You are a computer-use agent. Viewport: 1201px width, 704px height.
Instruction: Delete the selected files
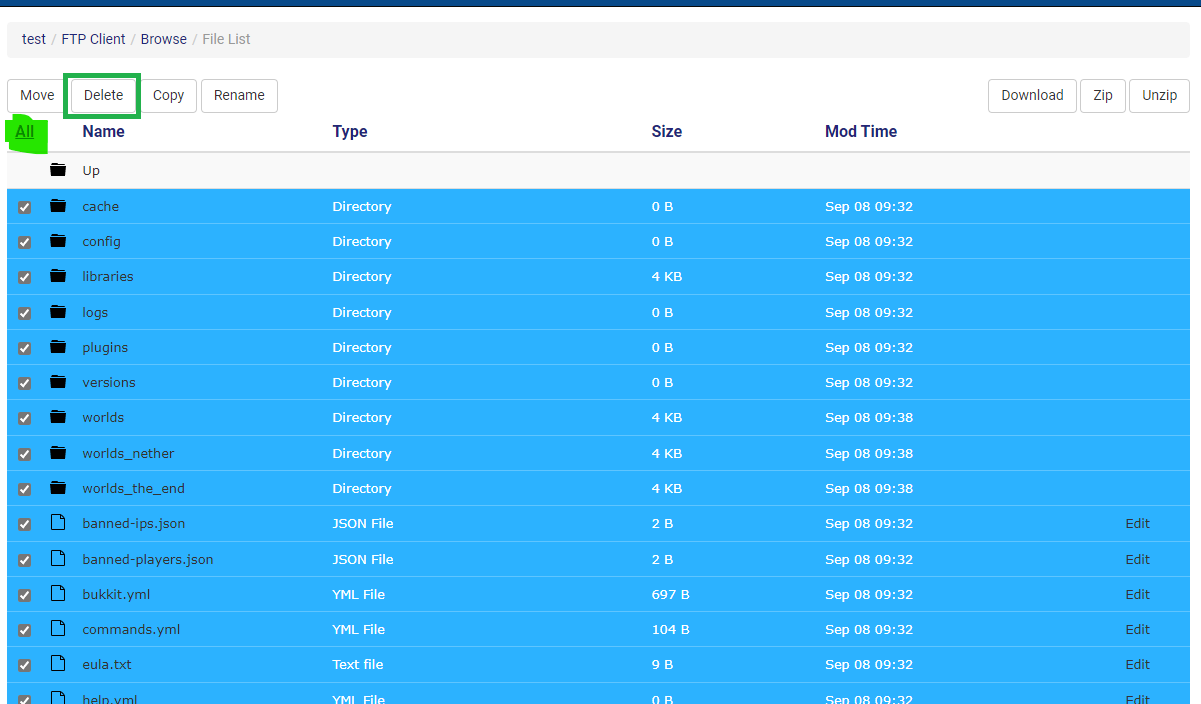[103, 96]
